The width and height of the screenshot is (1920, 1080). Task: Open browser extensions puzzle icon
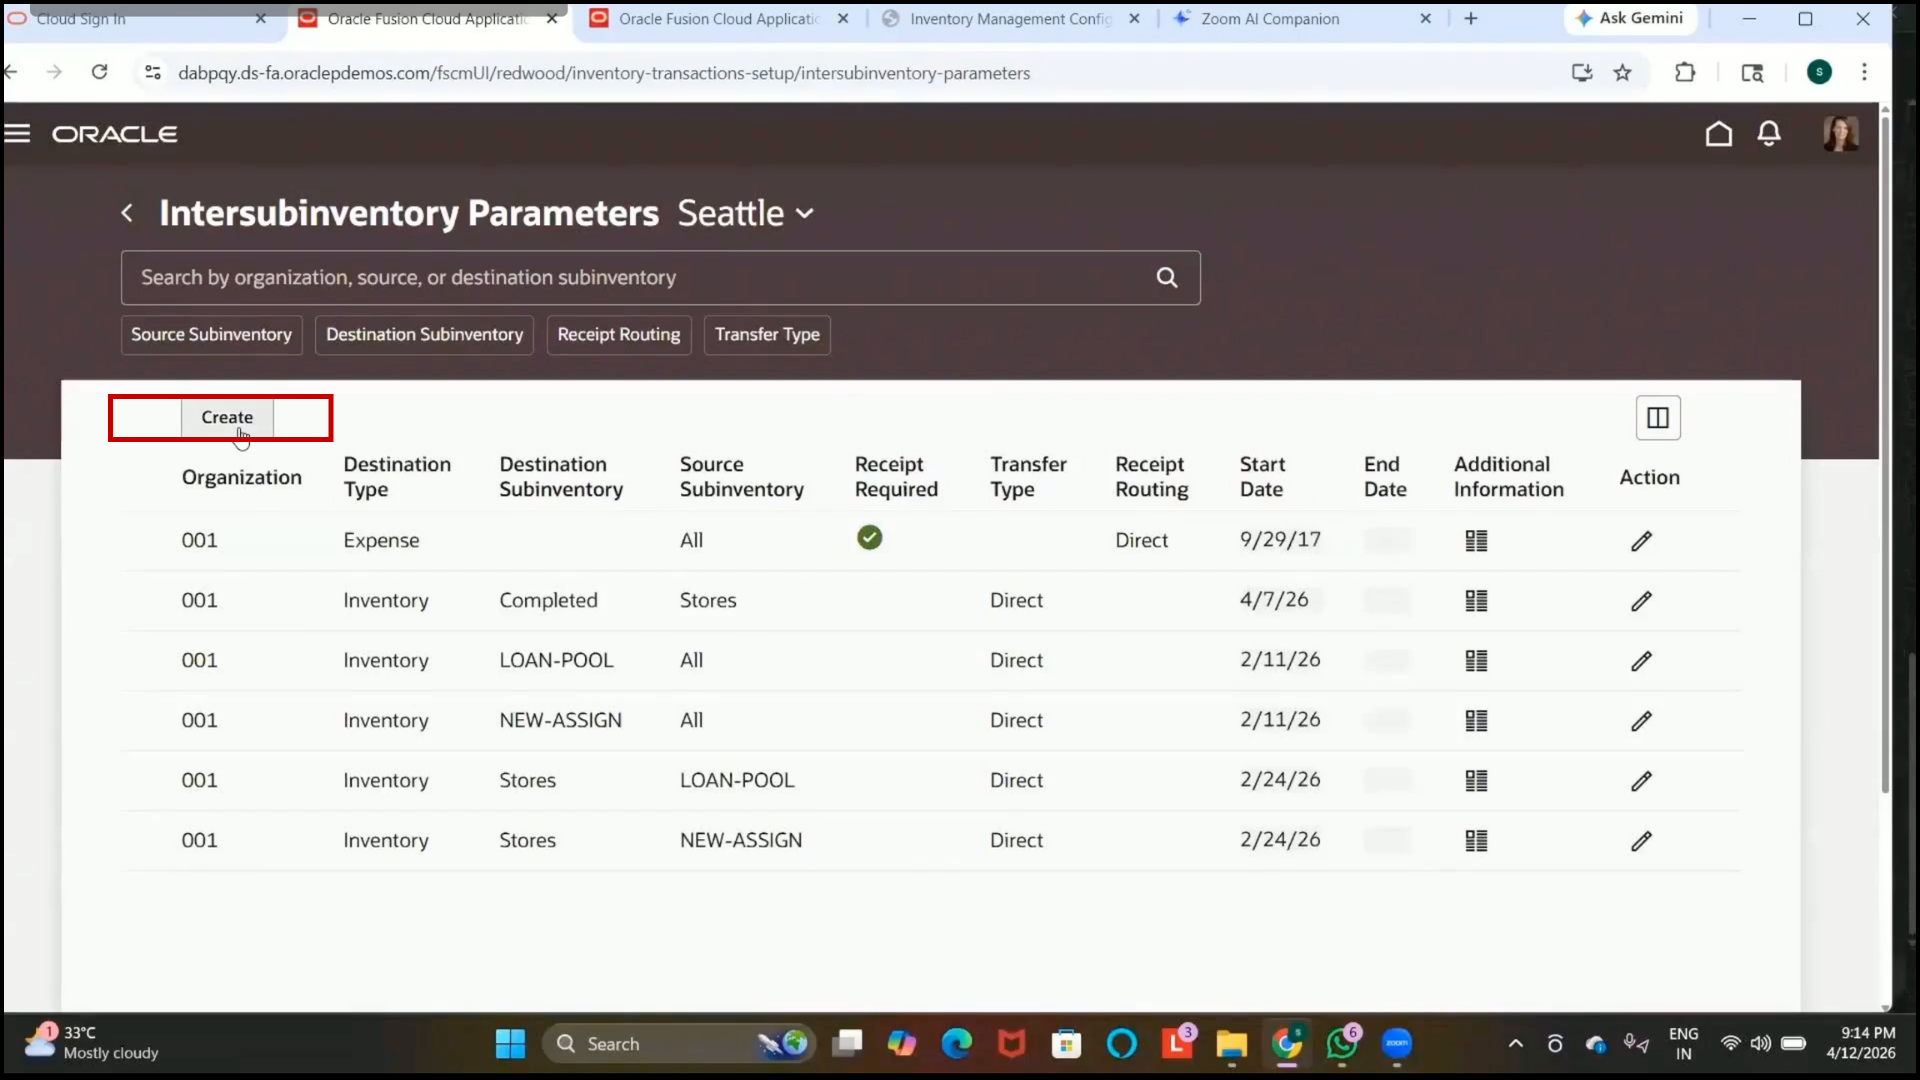tap(1685, 72)
